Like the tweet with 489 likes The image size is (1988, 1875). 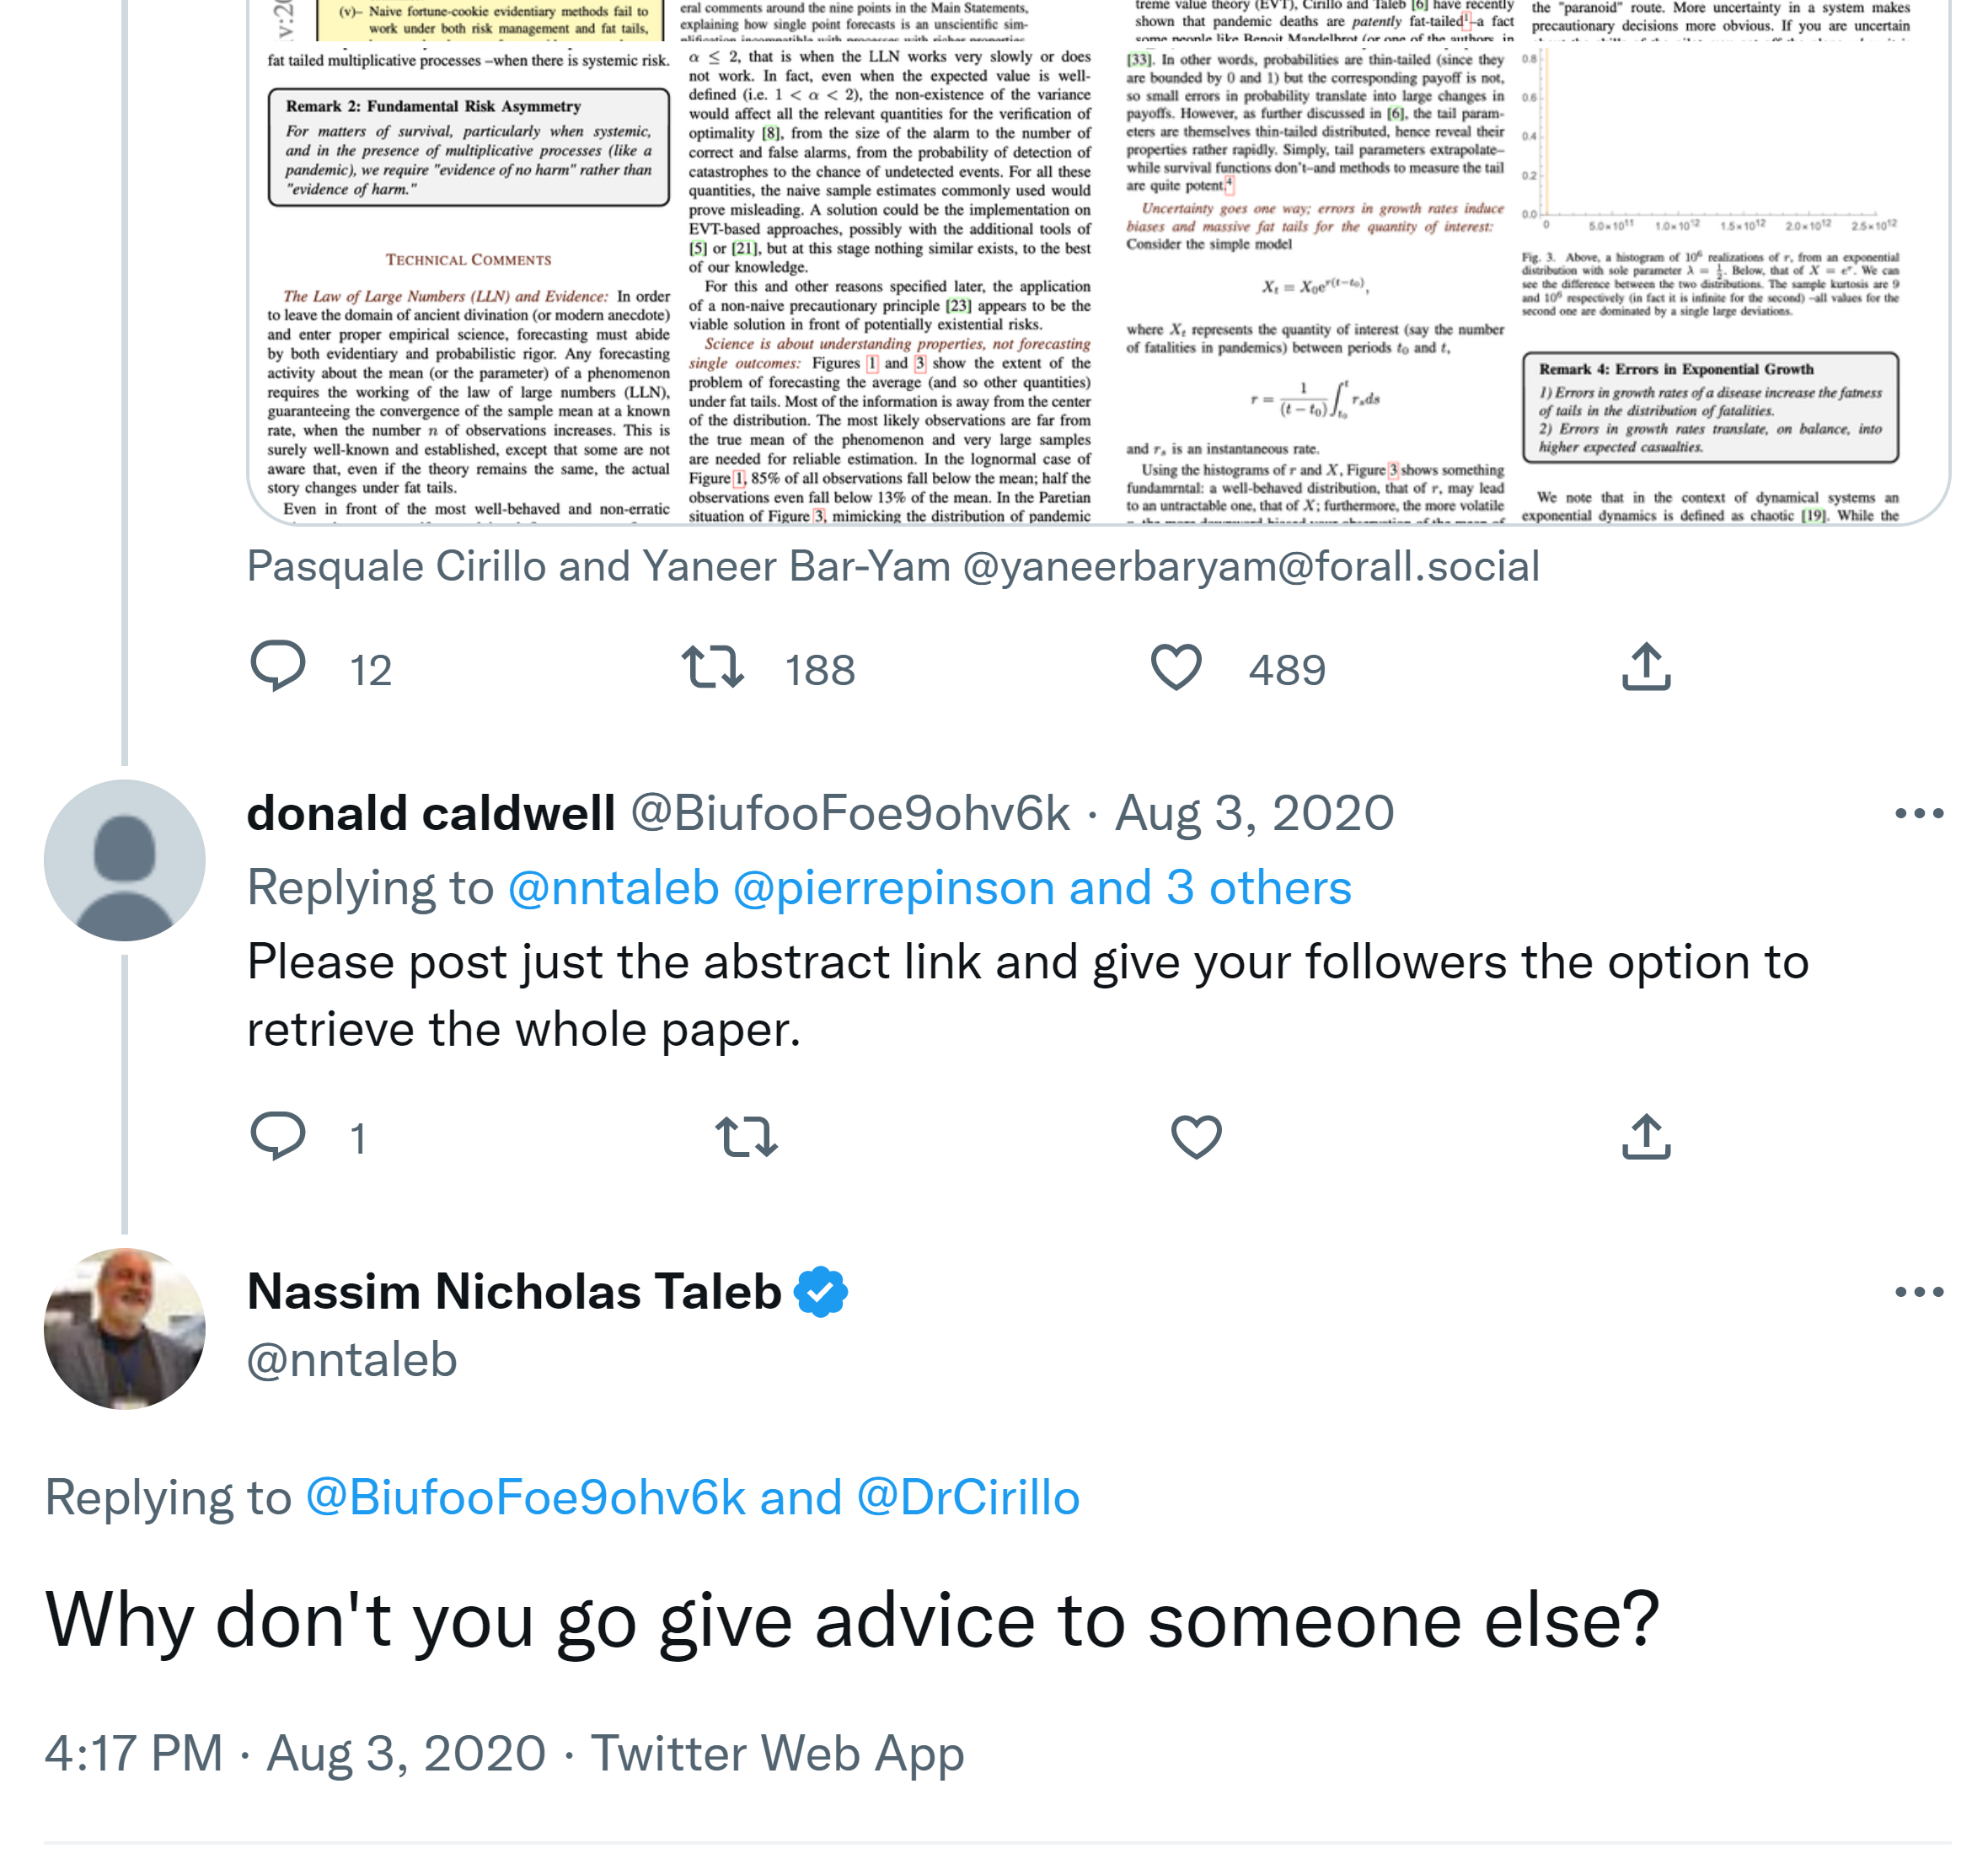1176,667
